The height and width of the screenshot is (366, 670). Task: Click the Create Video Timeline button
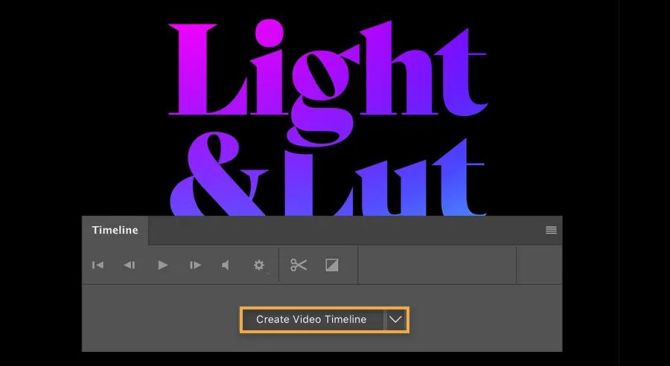(312, 319)
